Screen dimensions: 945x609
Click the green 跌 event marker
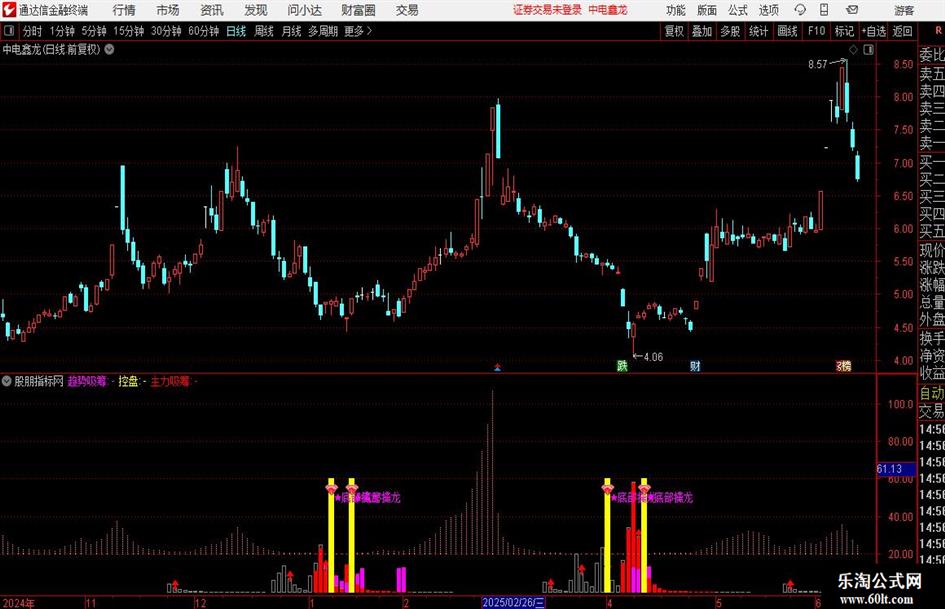(x=622, y=365)
